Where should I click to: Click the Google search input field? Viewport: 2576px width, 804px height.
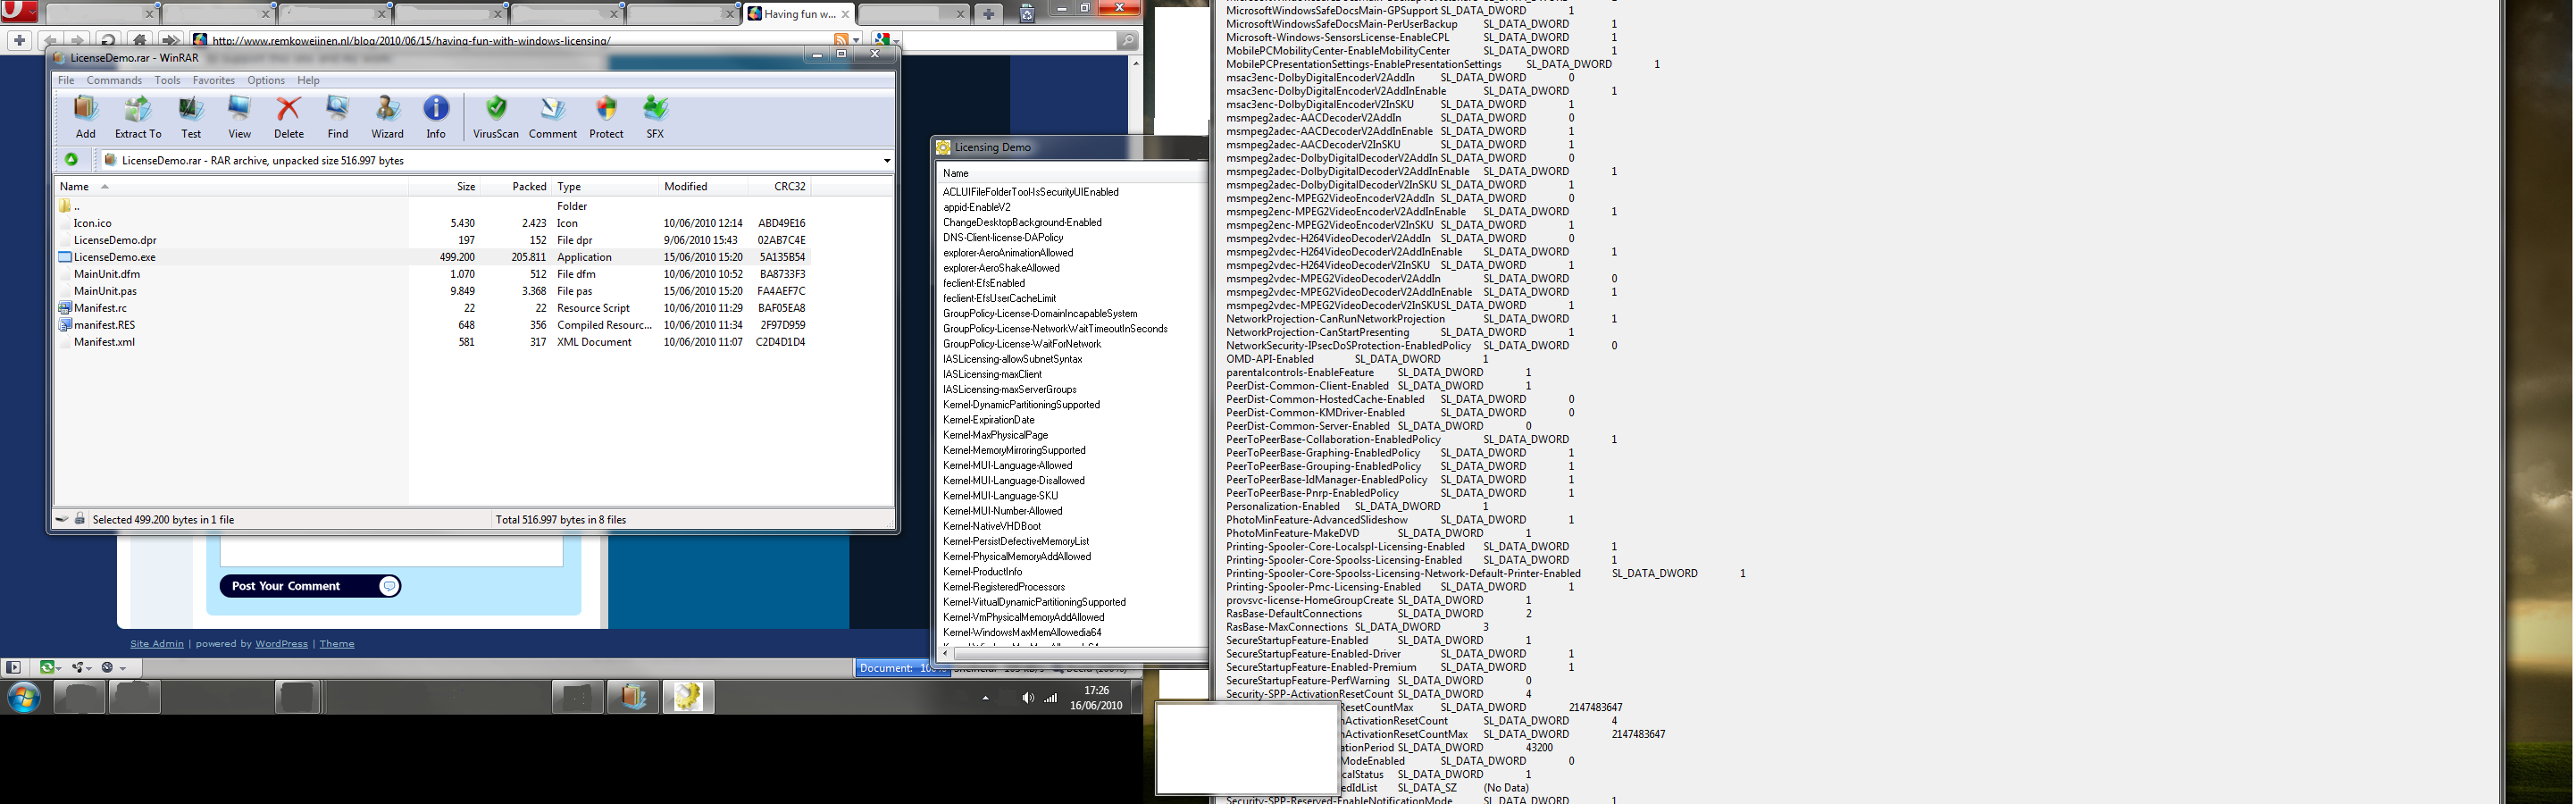(x=1010, y=41)
